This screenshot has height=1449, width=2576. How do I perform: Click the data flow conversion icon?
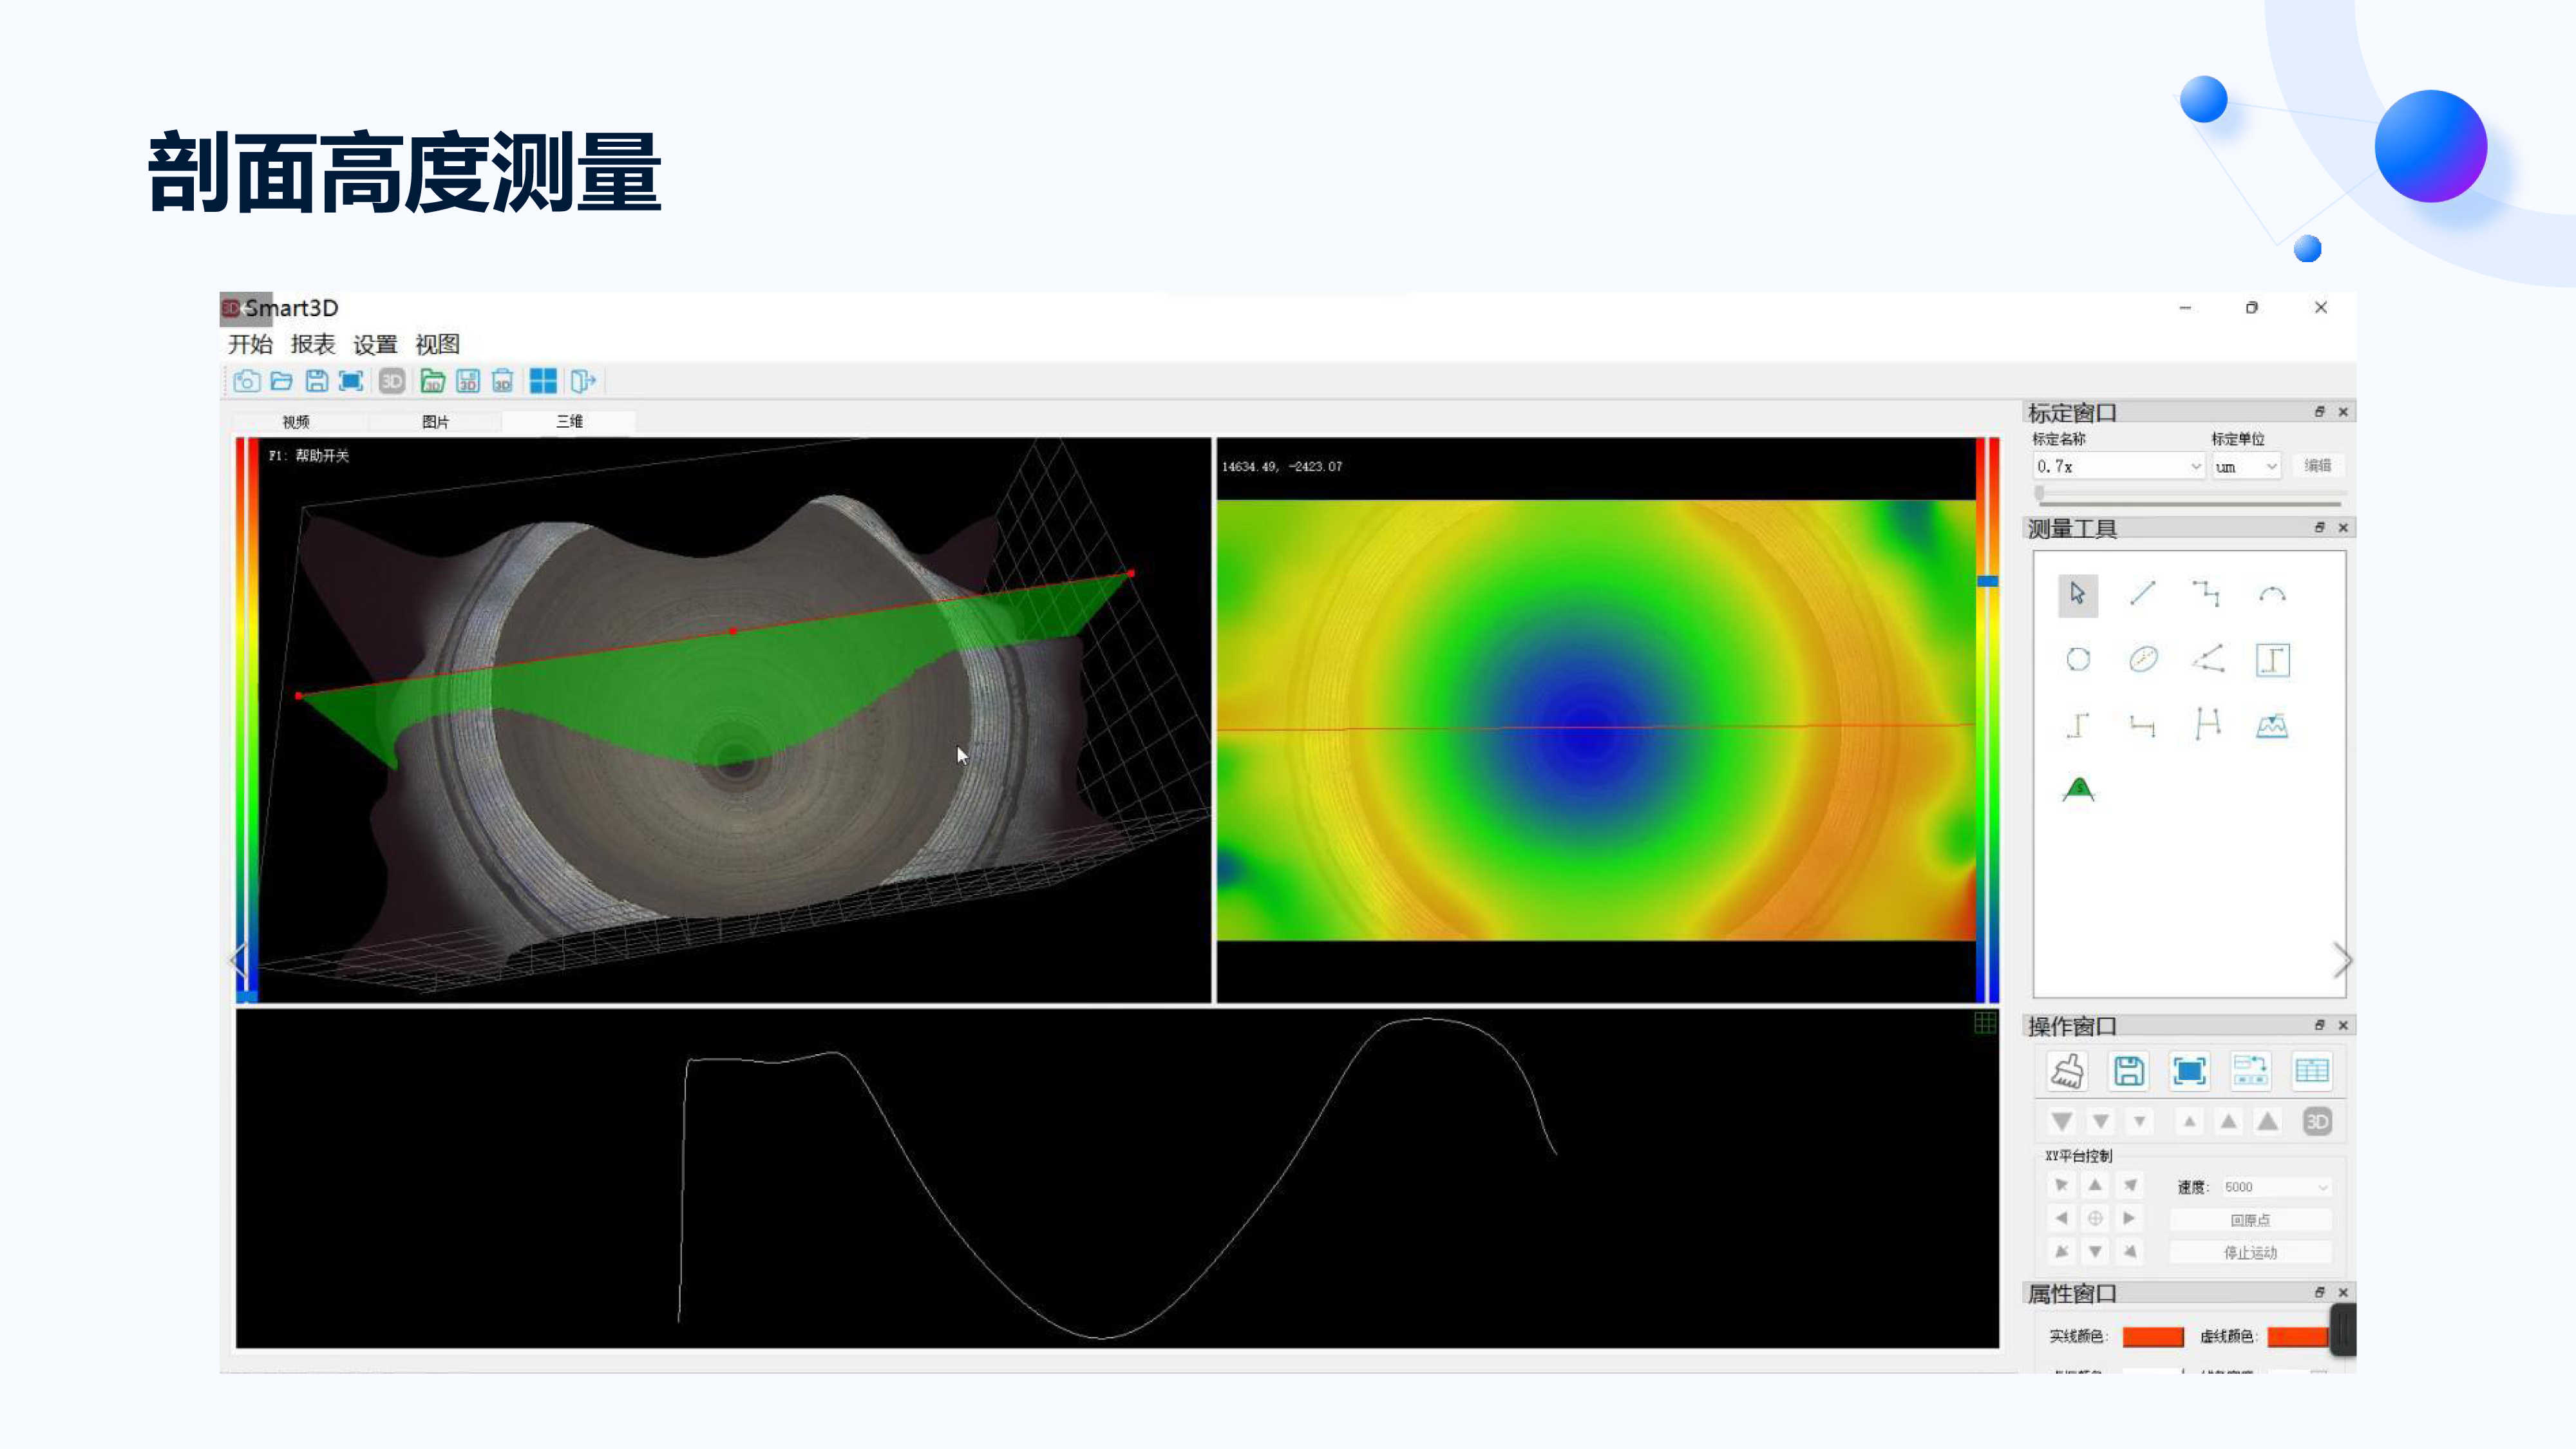(2250, 1070)
